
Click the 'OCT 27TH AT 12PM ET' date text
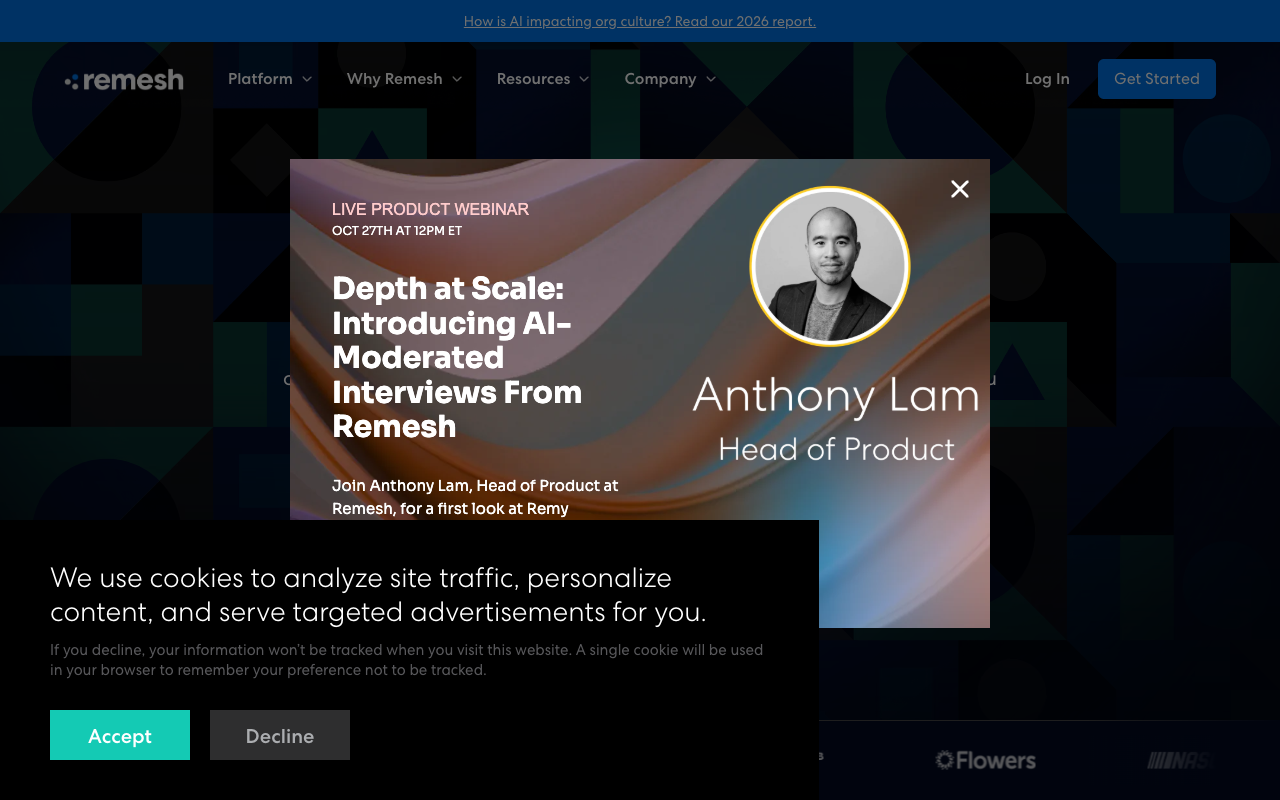[397, 231]
